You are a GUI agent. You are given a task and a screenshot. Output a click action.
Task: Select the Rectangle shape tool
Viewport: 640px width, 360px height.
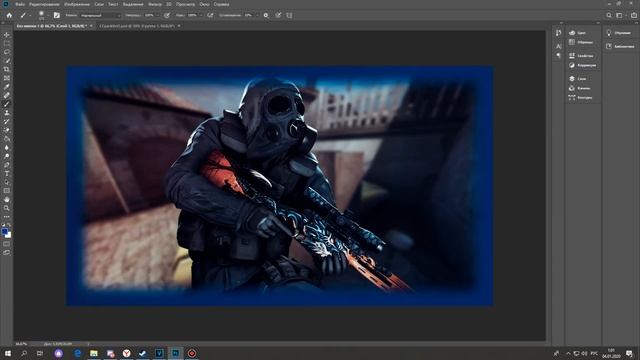point(7,191)
